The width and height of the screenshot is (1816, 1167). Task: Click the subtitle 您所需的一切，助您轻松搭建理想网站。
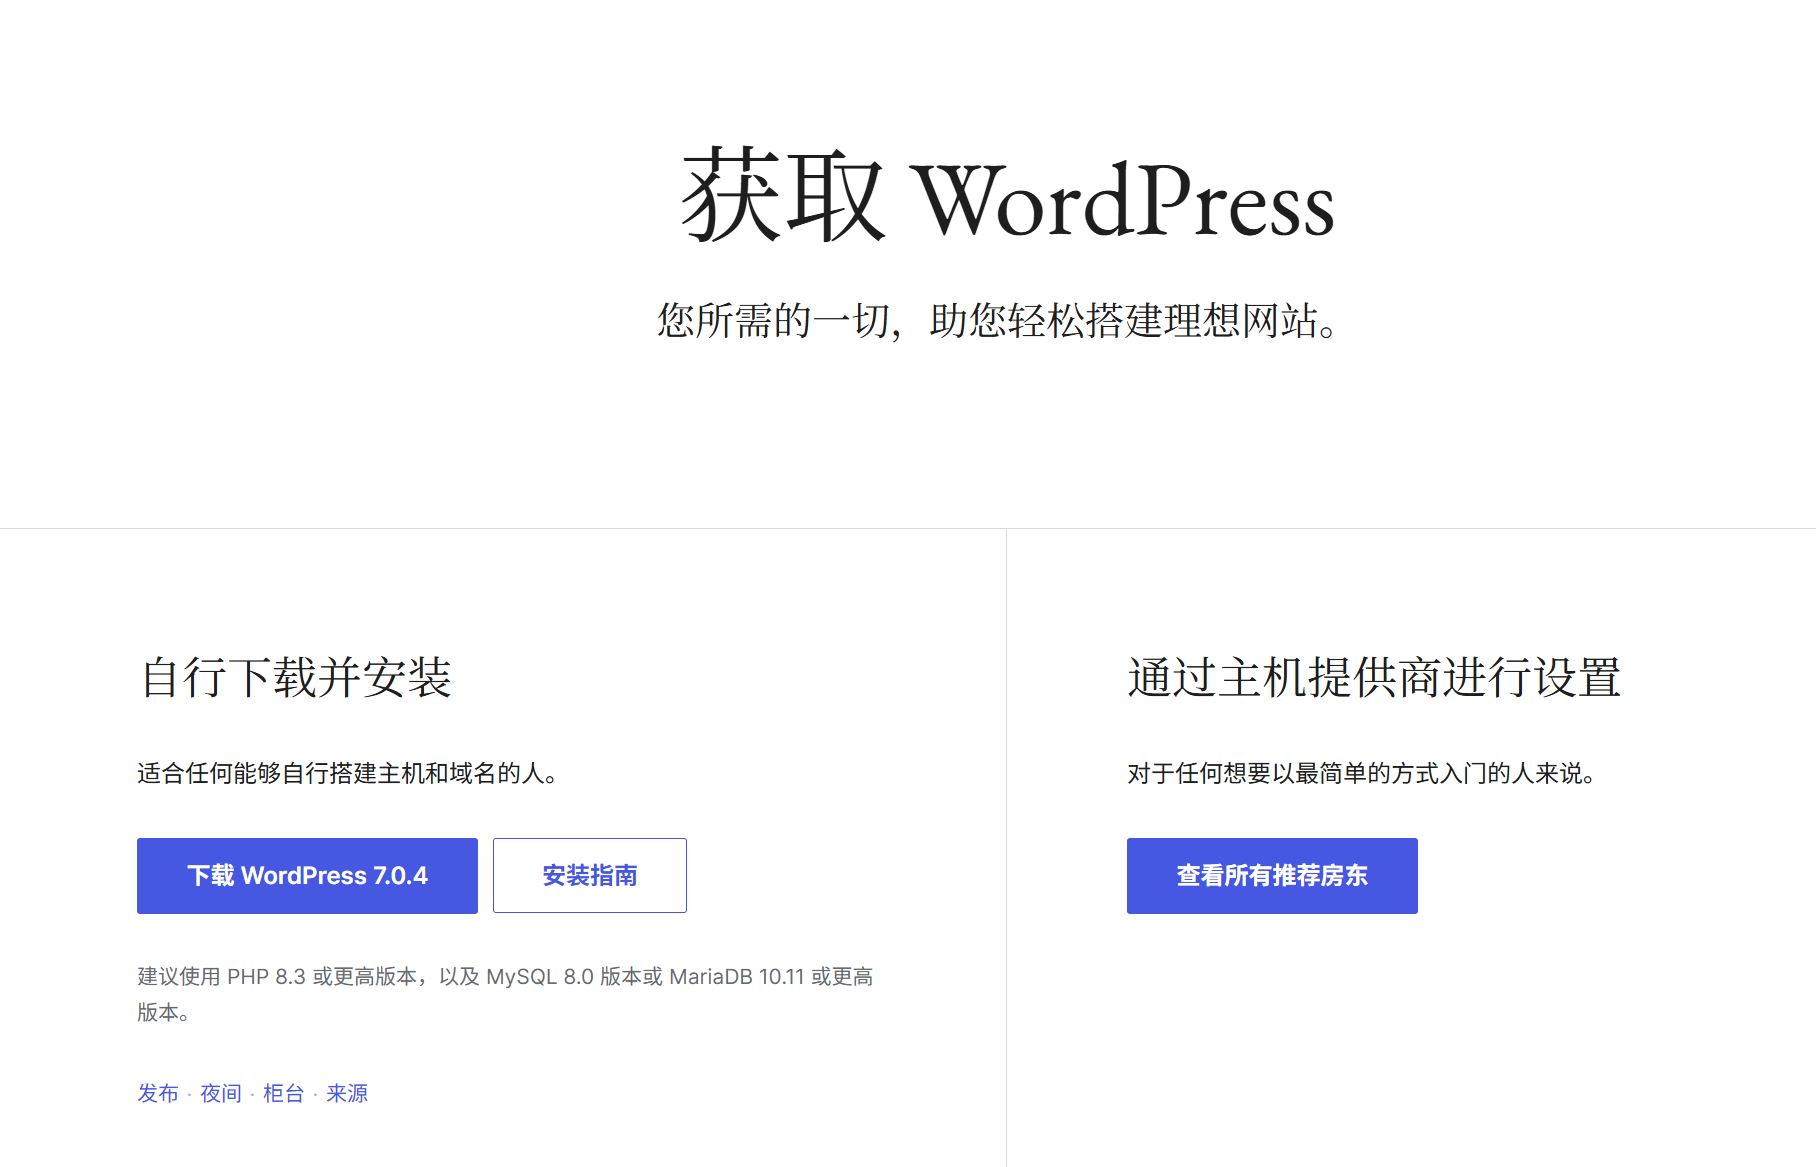998,321
